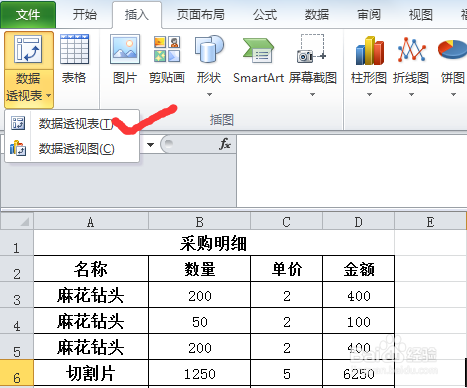467x388 pixels.
Task: Click the fx insert function button
Action: (x=225, y=144)
